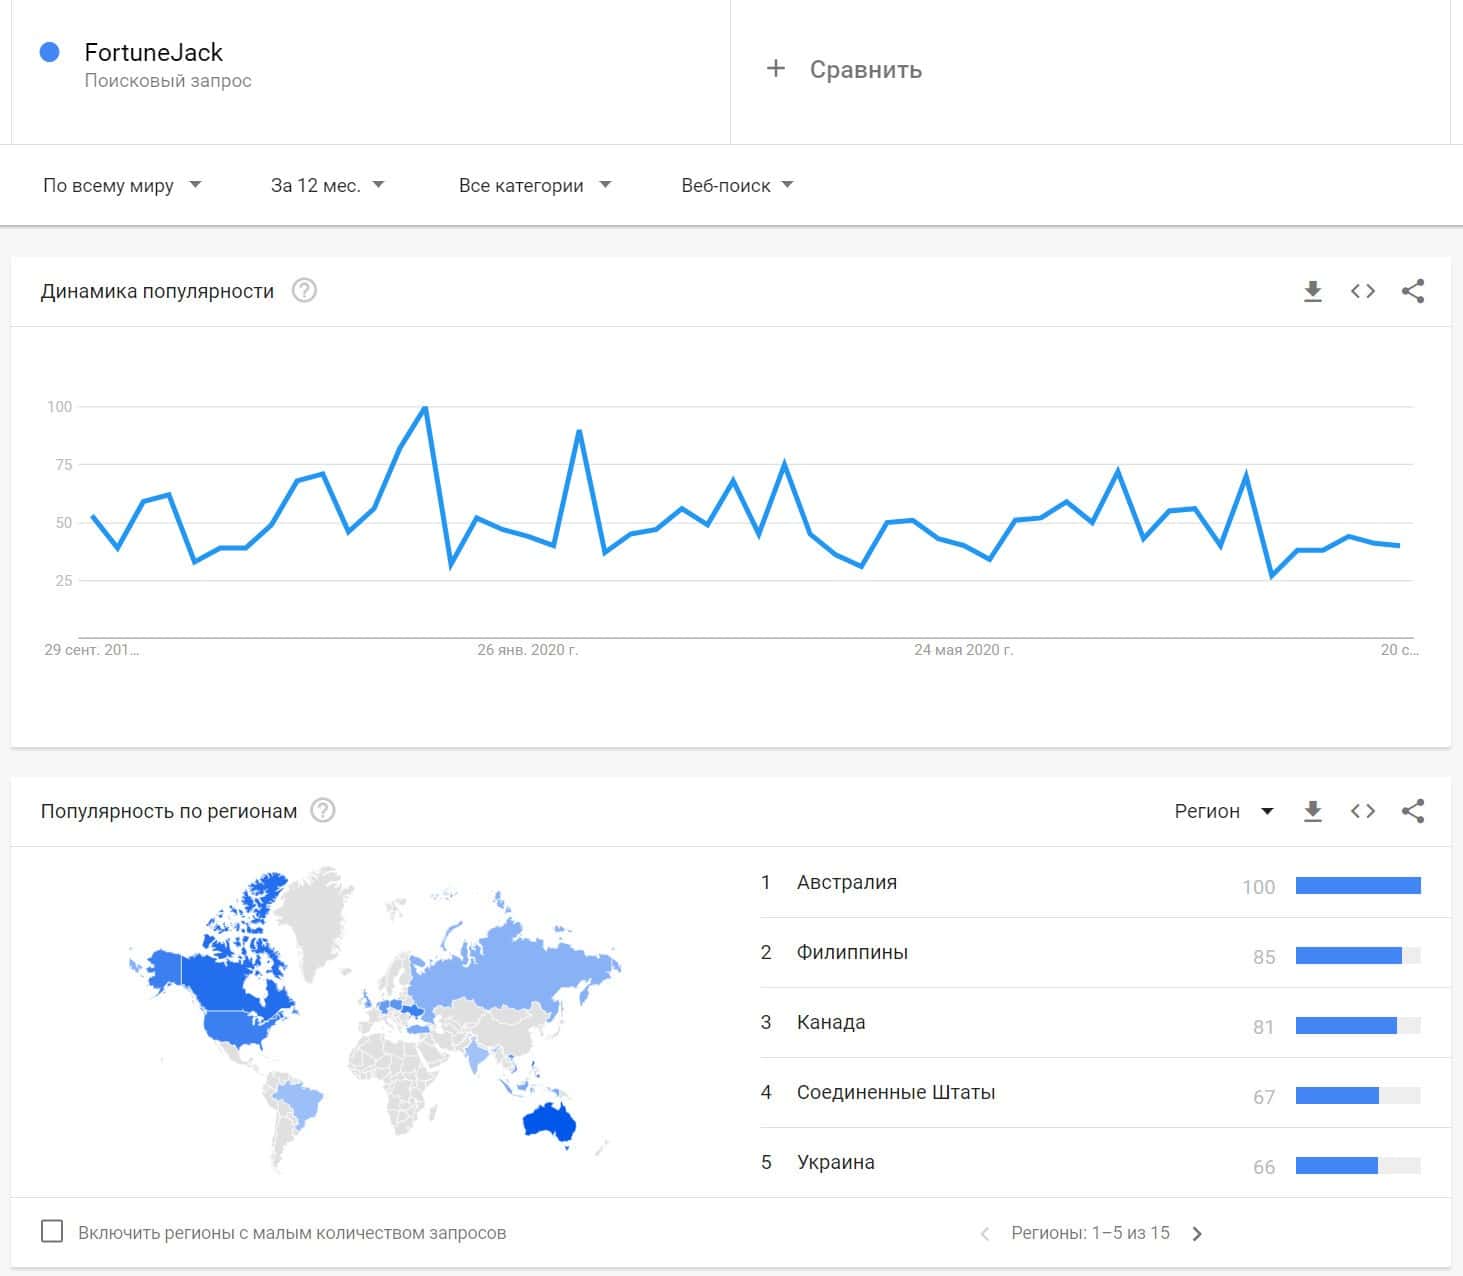Image resolution: width=1463 pixels, height=1276 pixels.
Task: Download the Популярность по регионам data
Action: tap(1313, 811)
